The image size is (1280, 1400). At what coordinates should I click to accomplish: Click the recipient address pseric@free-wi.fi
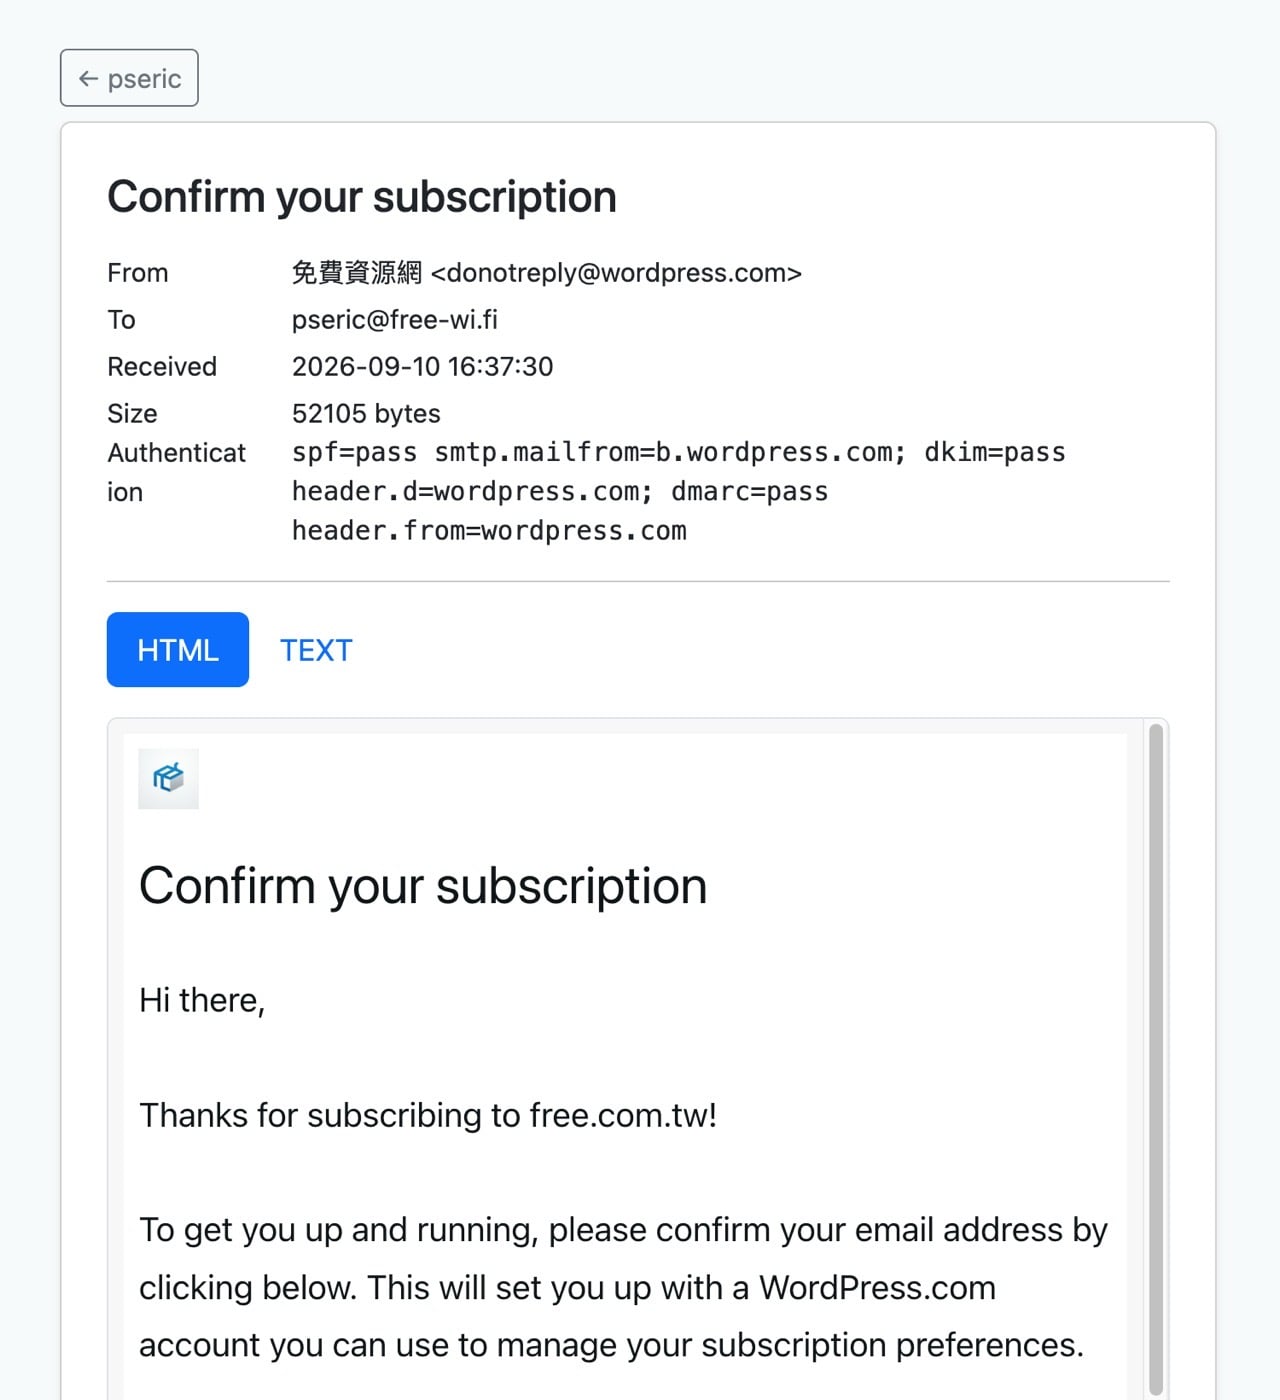point(395,320)
